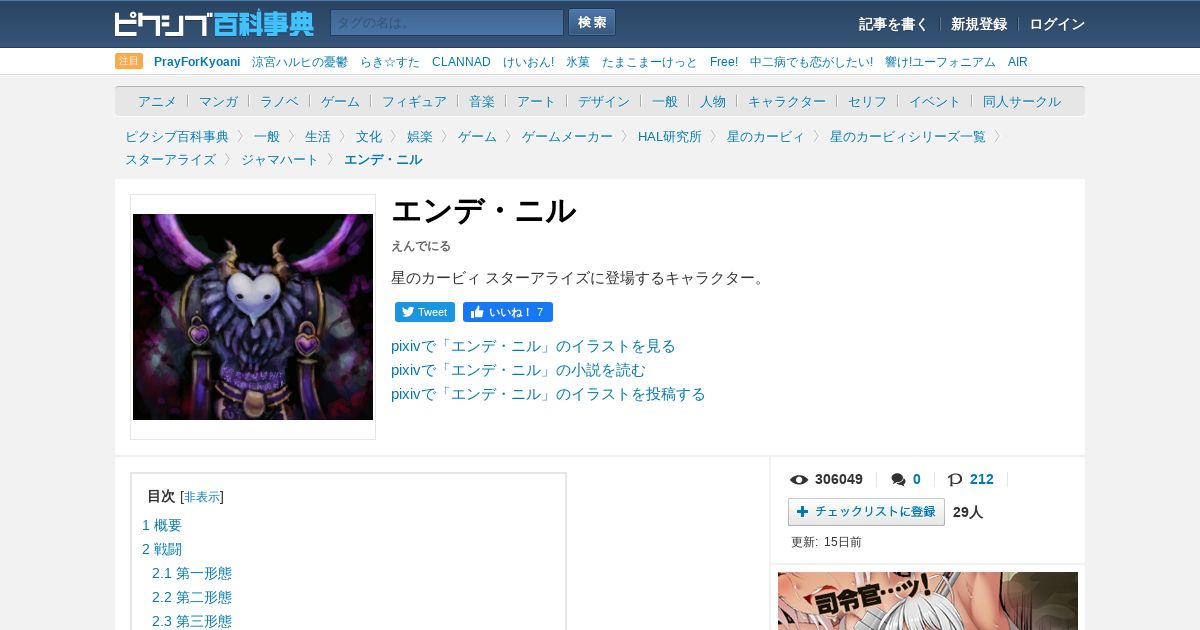Open 涼宮ハルヒの憂鬱 trending tag

(300, 62)
